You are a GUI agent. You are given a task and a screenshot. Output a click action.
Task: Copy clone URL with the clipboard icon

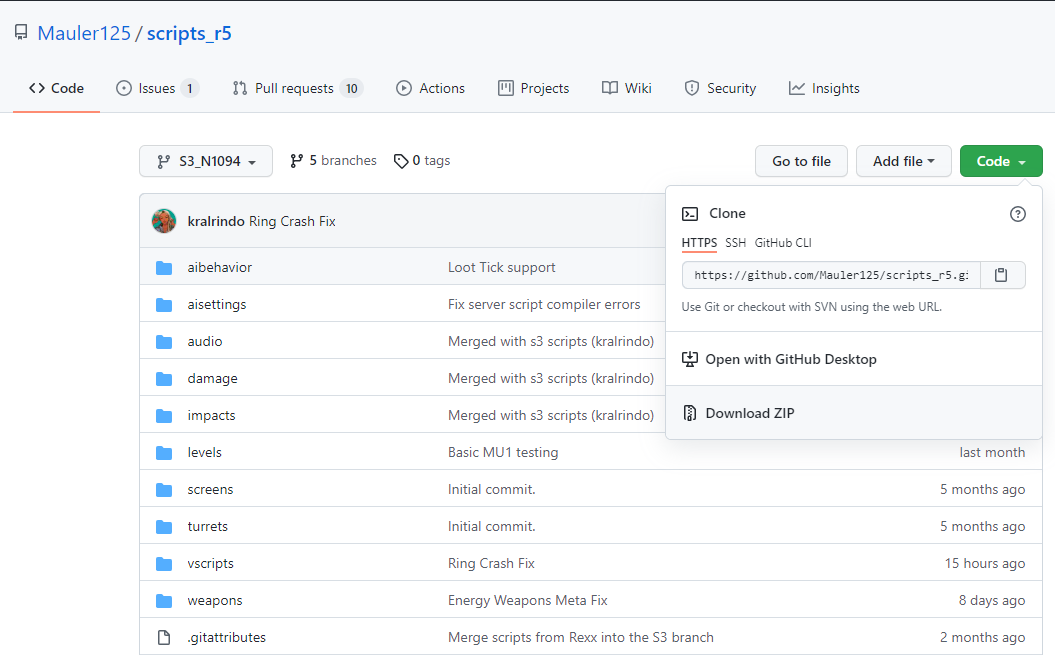(x=1002, y=275)
